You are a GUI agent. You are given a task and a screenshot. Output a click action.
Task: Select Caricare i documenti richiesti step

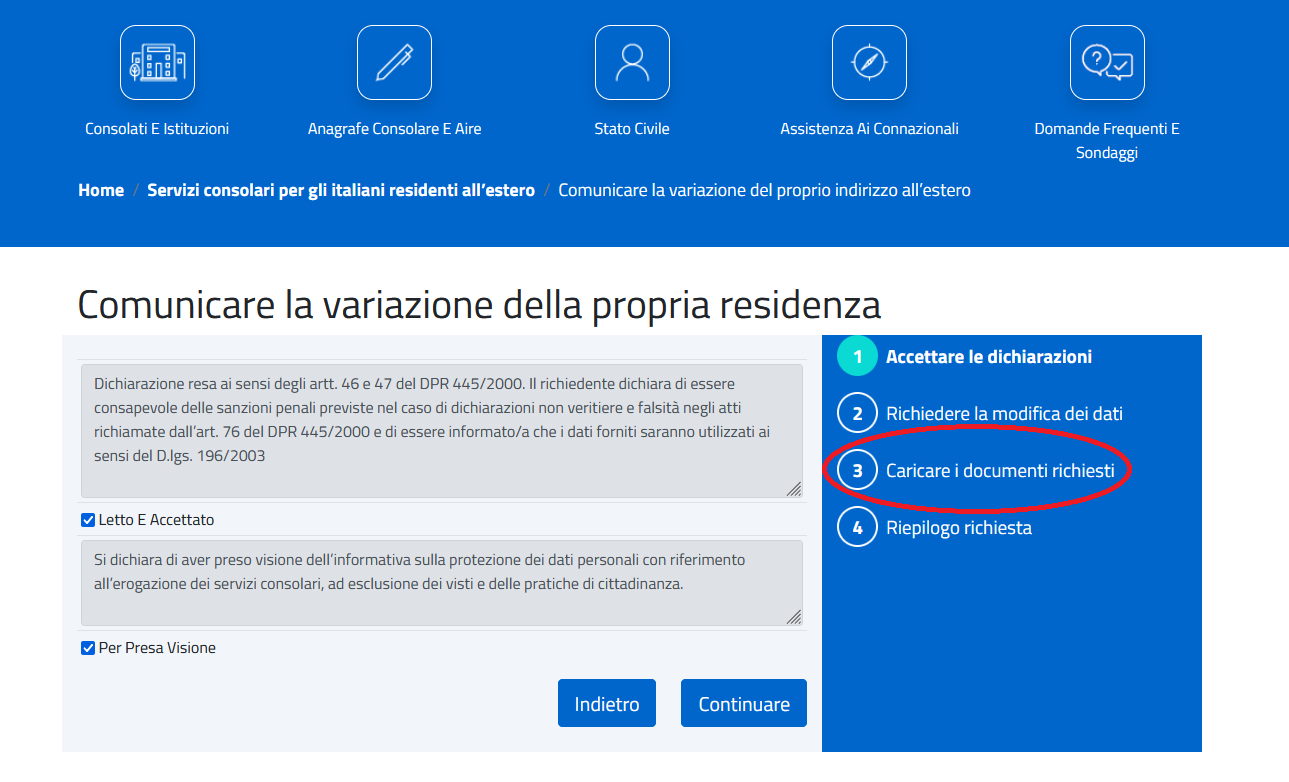(1000, 471)
